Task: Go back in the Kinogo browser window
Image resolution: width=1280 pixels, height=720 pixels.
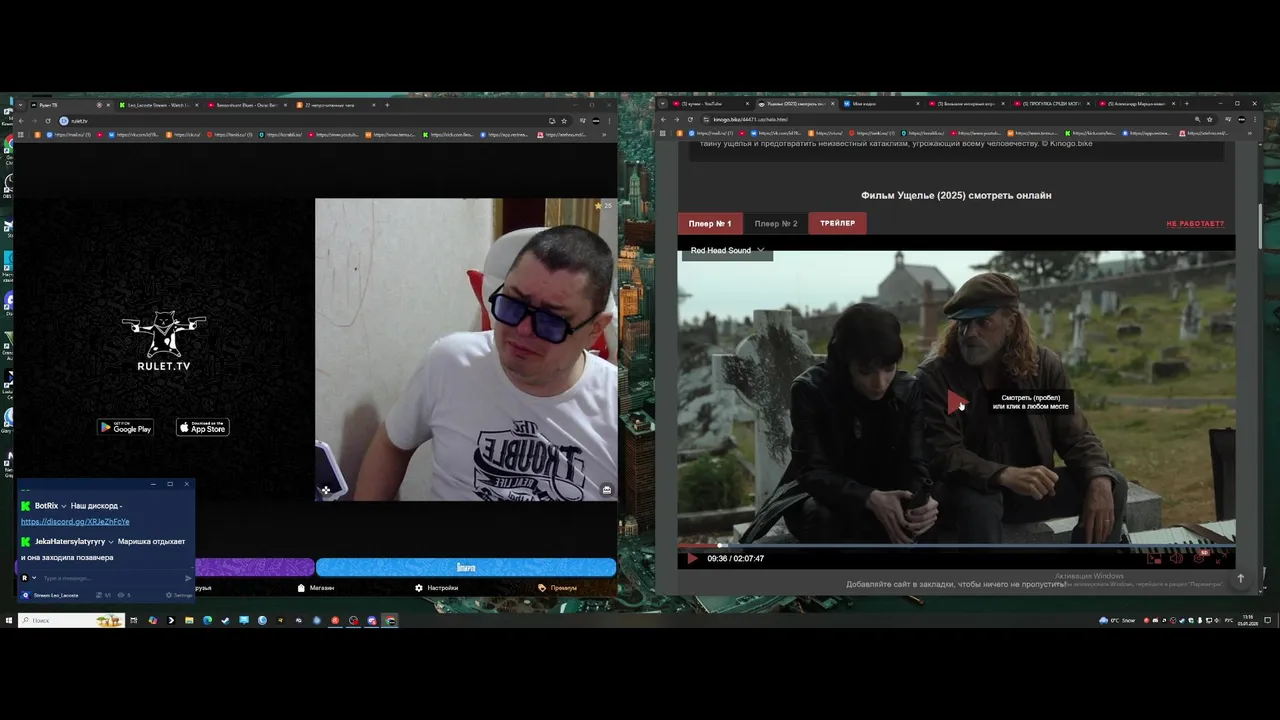Action: pyautogui.click(x=662, y=119)
